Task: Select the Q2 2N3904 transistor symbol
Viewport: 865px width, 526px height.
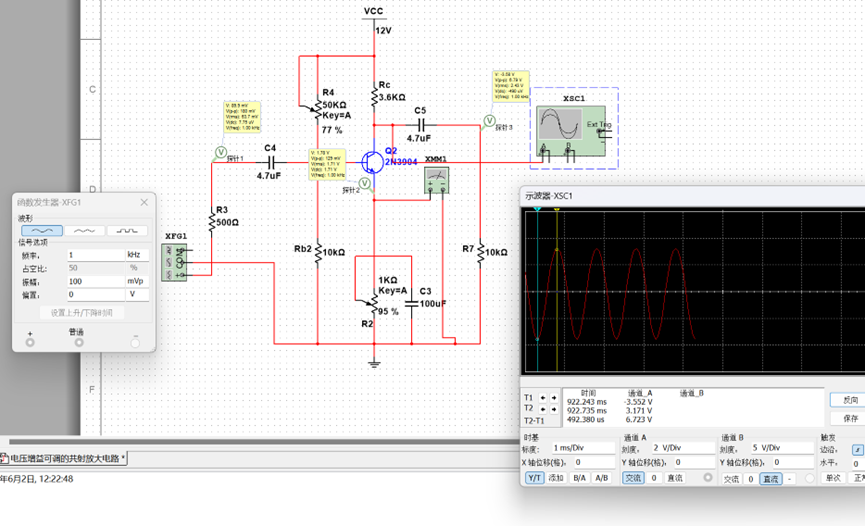Action: click(x=373, y=162)
